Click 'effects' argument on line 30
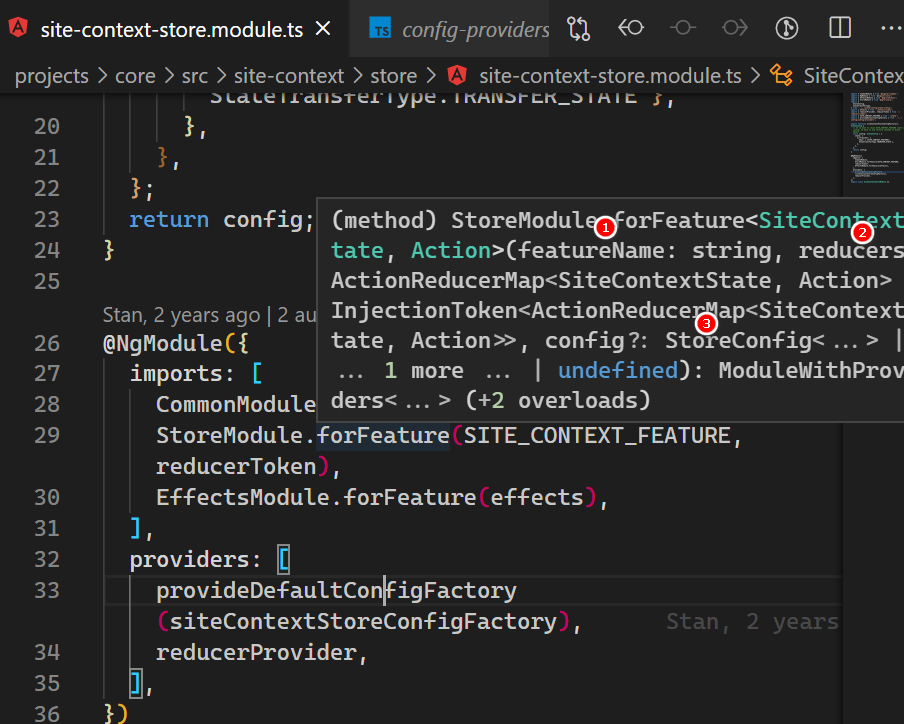Viewport: 904px width, 724px height. click(x=537, y=497)
